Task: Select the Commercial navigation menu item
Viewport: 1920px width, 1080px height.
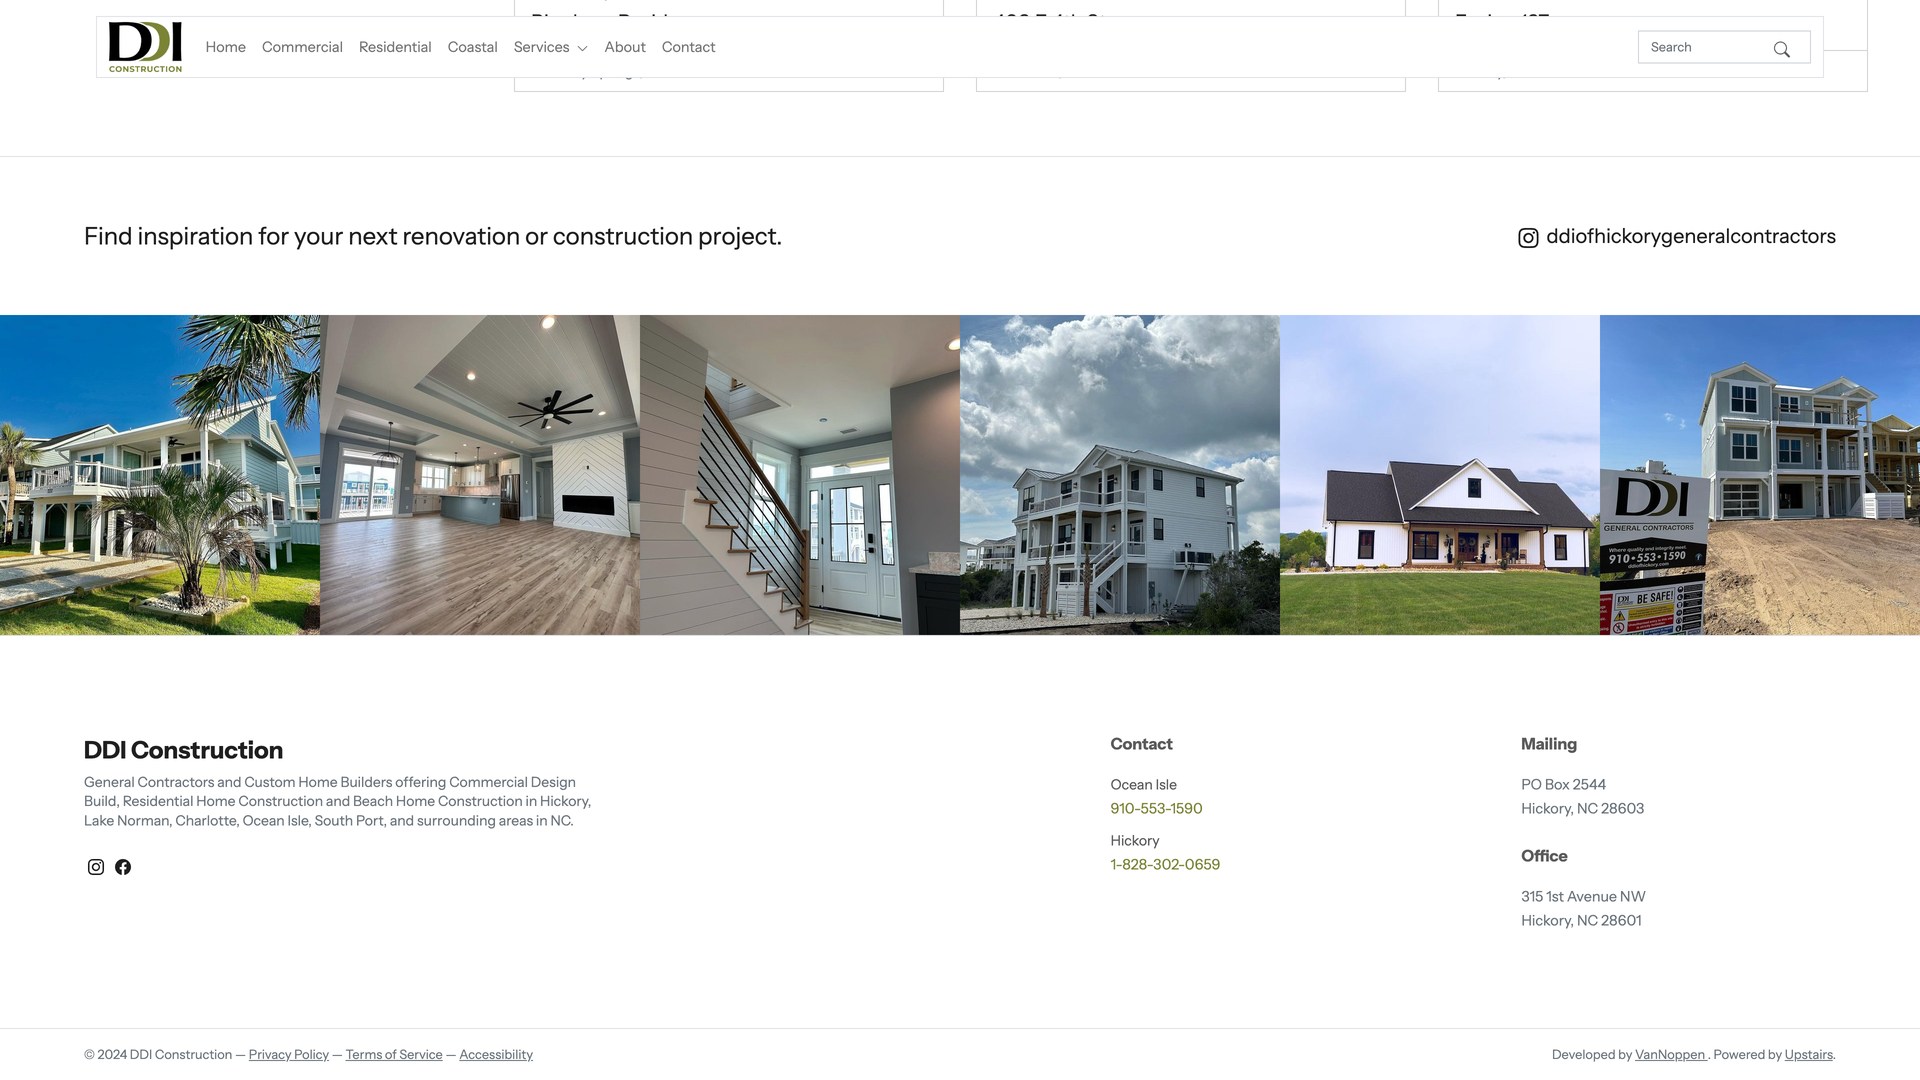Action: click(302, 46)
